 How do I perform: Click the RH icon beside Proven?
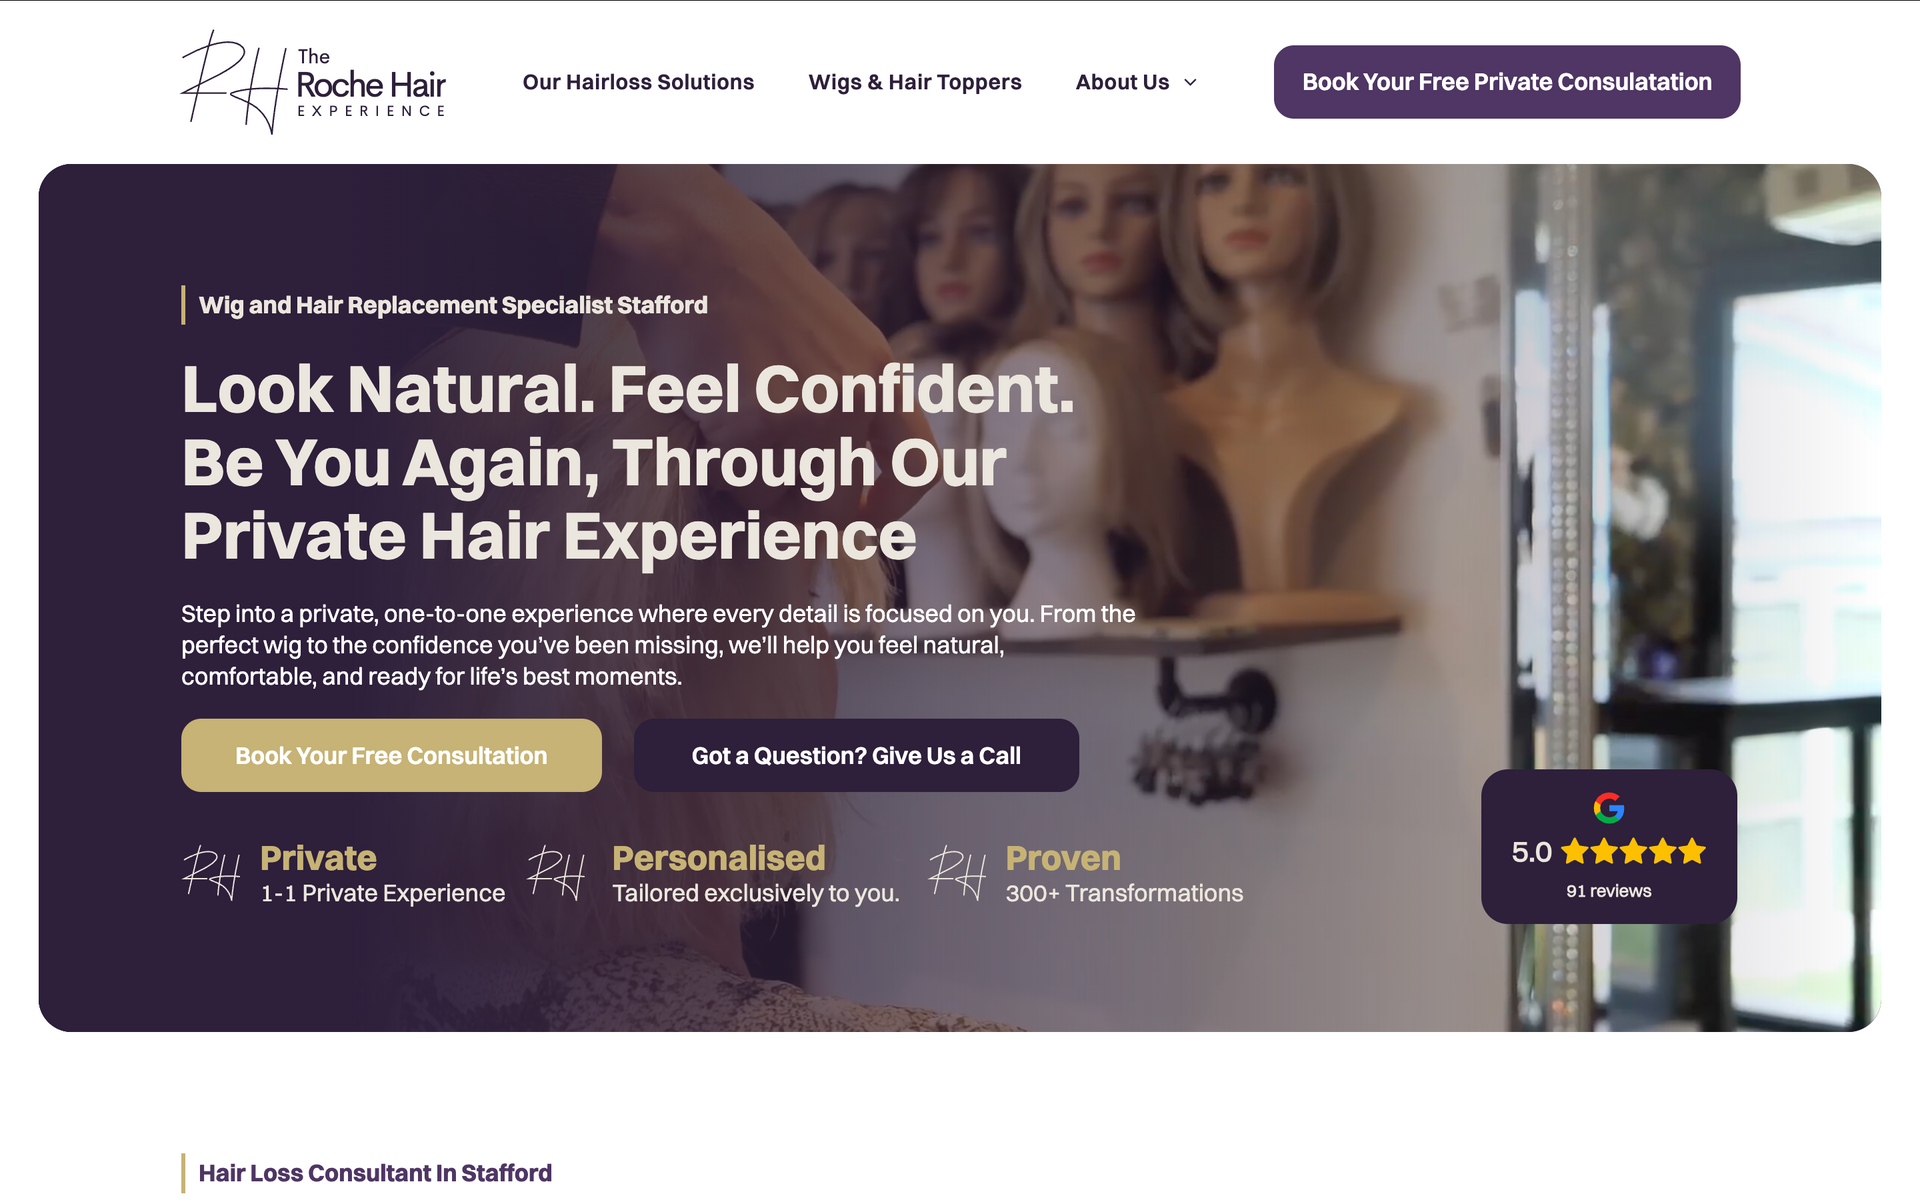pos(958,873)
